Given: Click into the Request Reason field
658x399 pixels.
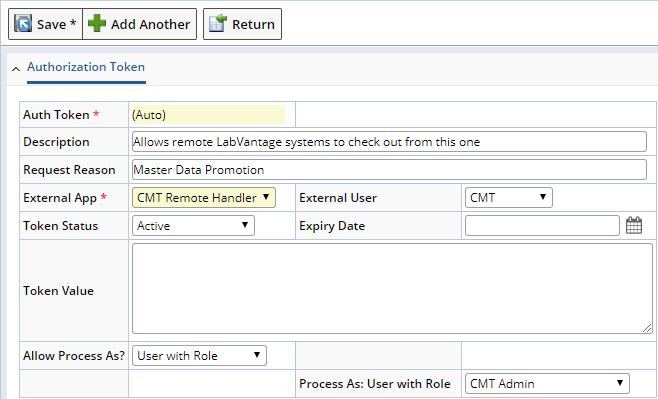Looking at the screenshot, I should pos(389,170).
